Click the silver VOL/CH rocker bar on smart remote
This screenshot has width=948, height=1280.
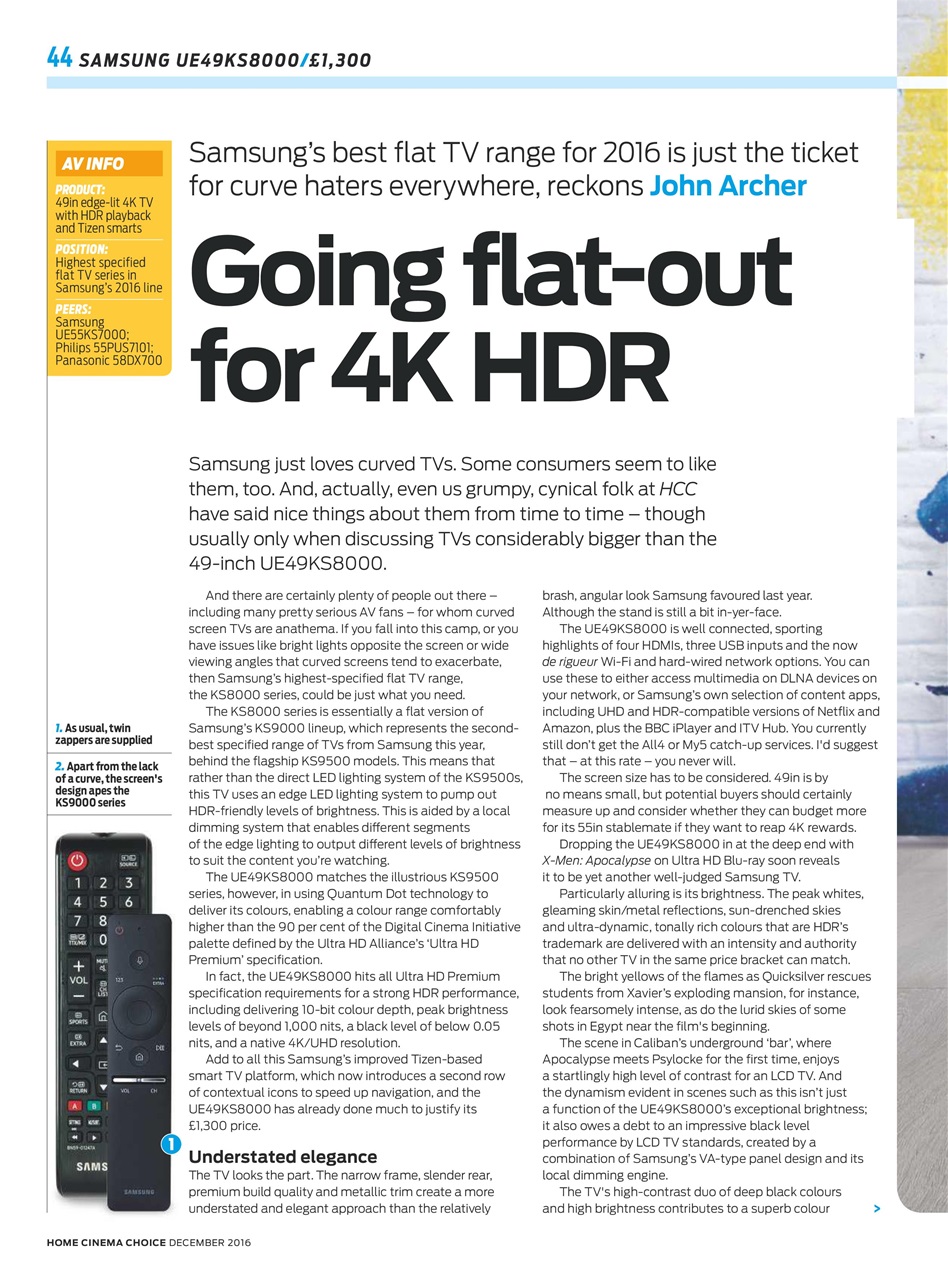139,1080
